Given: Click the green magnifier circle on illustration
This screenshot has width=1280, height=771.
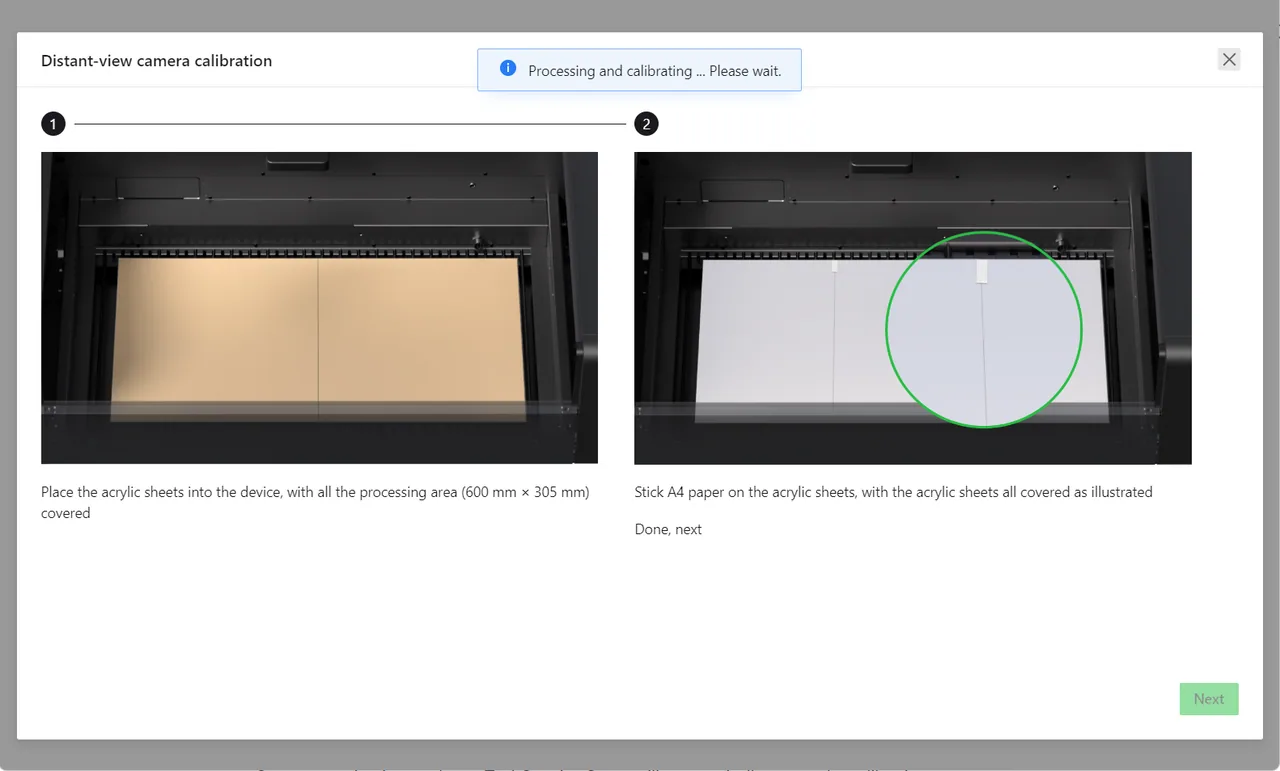Looking at the screenshot, I should [984, 330].
